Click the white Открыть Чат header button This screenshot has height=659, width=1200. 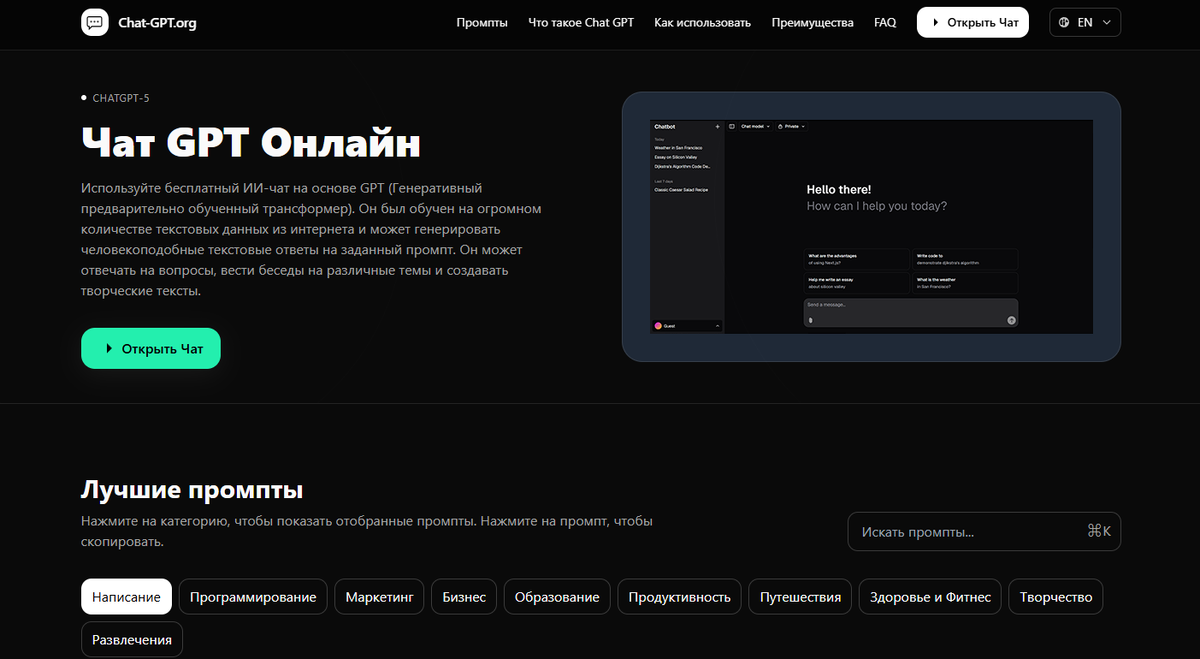973,22
